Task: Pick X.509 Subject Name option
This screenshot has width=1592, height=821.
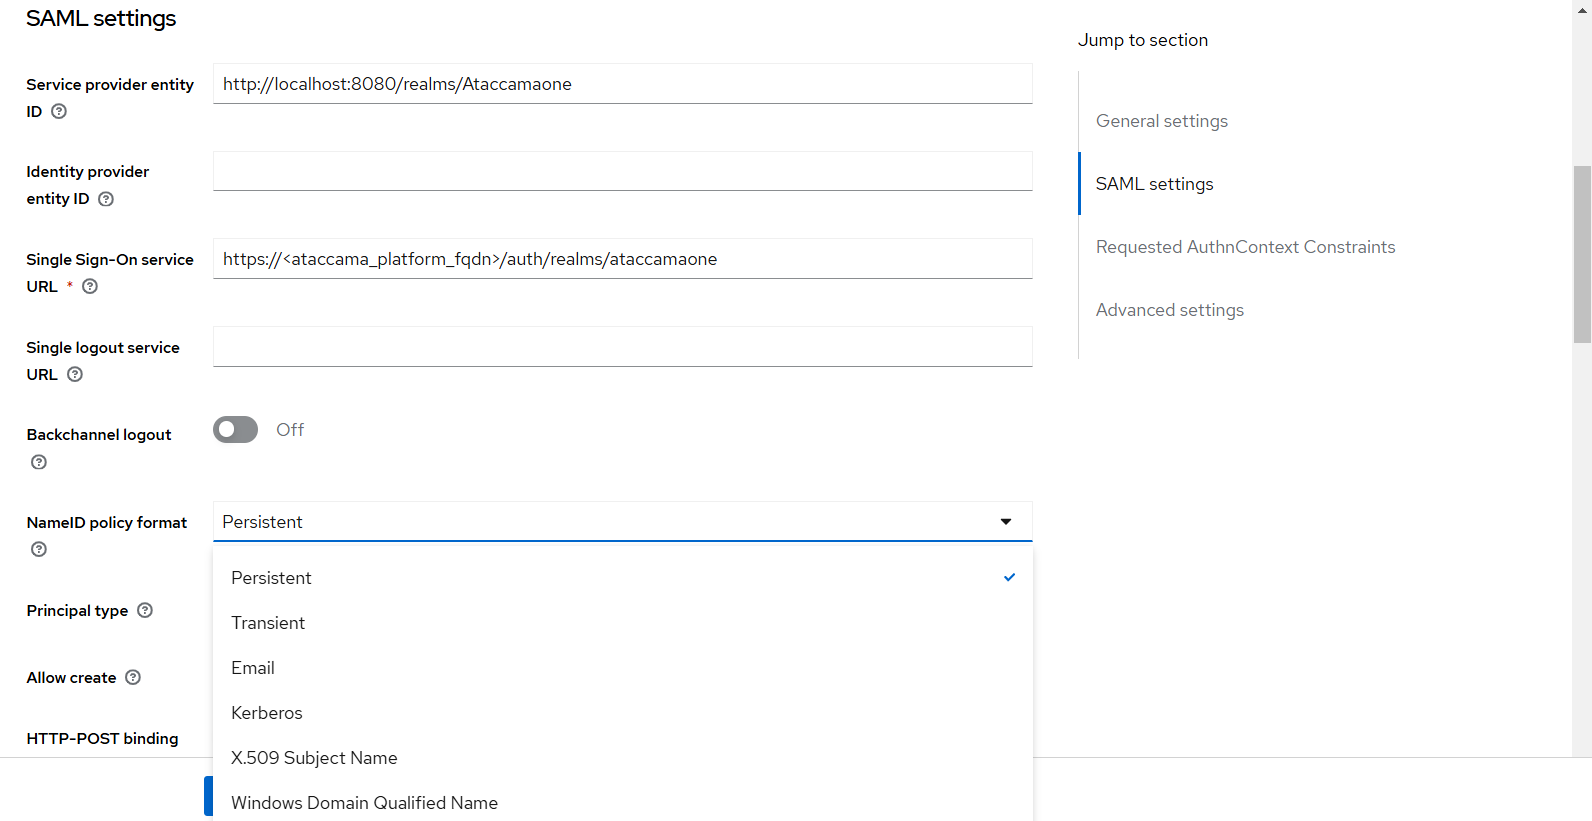Action: pos(314,758)
